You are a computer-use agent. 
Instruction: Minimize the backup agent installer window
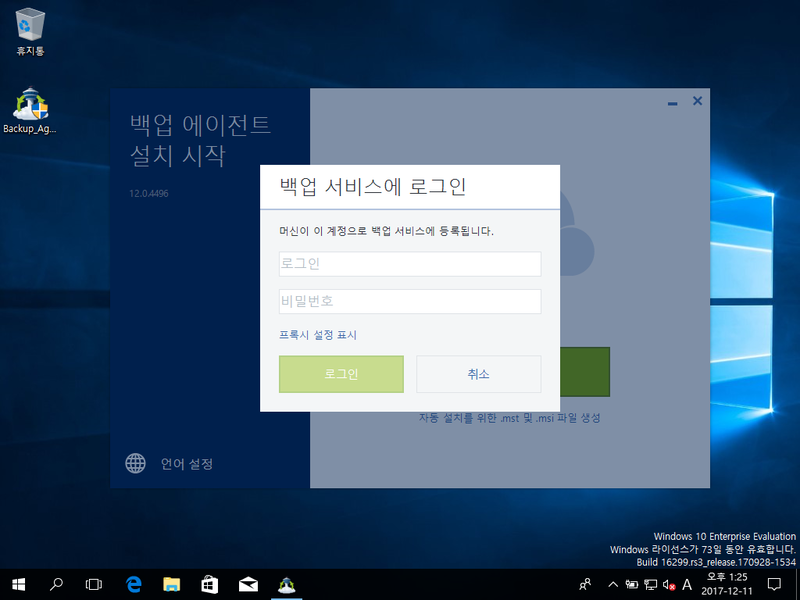coord(672,103)
